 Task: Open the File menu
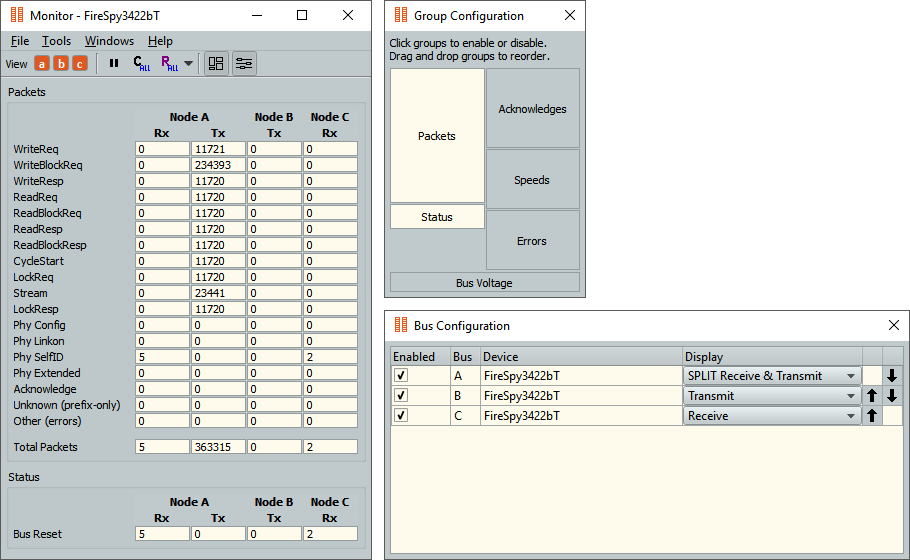coord(20,41)
